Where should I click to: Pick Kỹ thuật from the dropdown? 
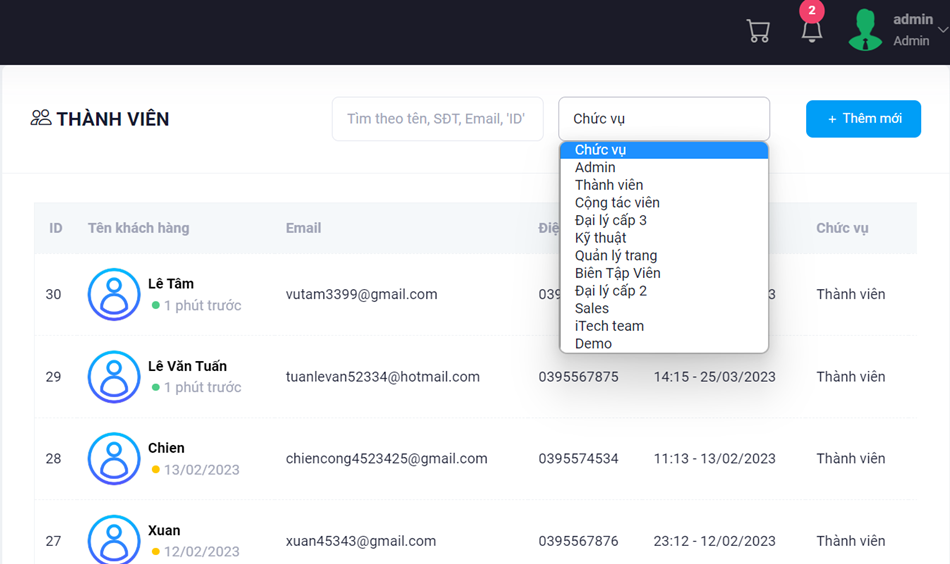(600, 238)
